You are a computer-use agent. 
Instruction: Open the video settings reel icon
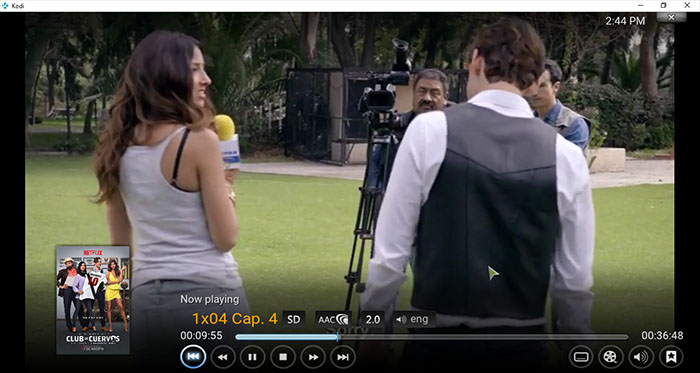pyautogui.click(x=611, y=357)
